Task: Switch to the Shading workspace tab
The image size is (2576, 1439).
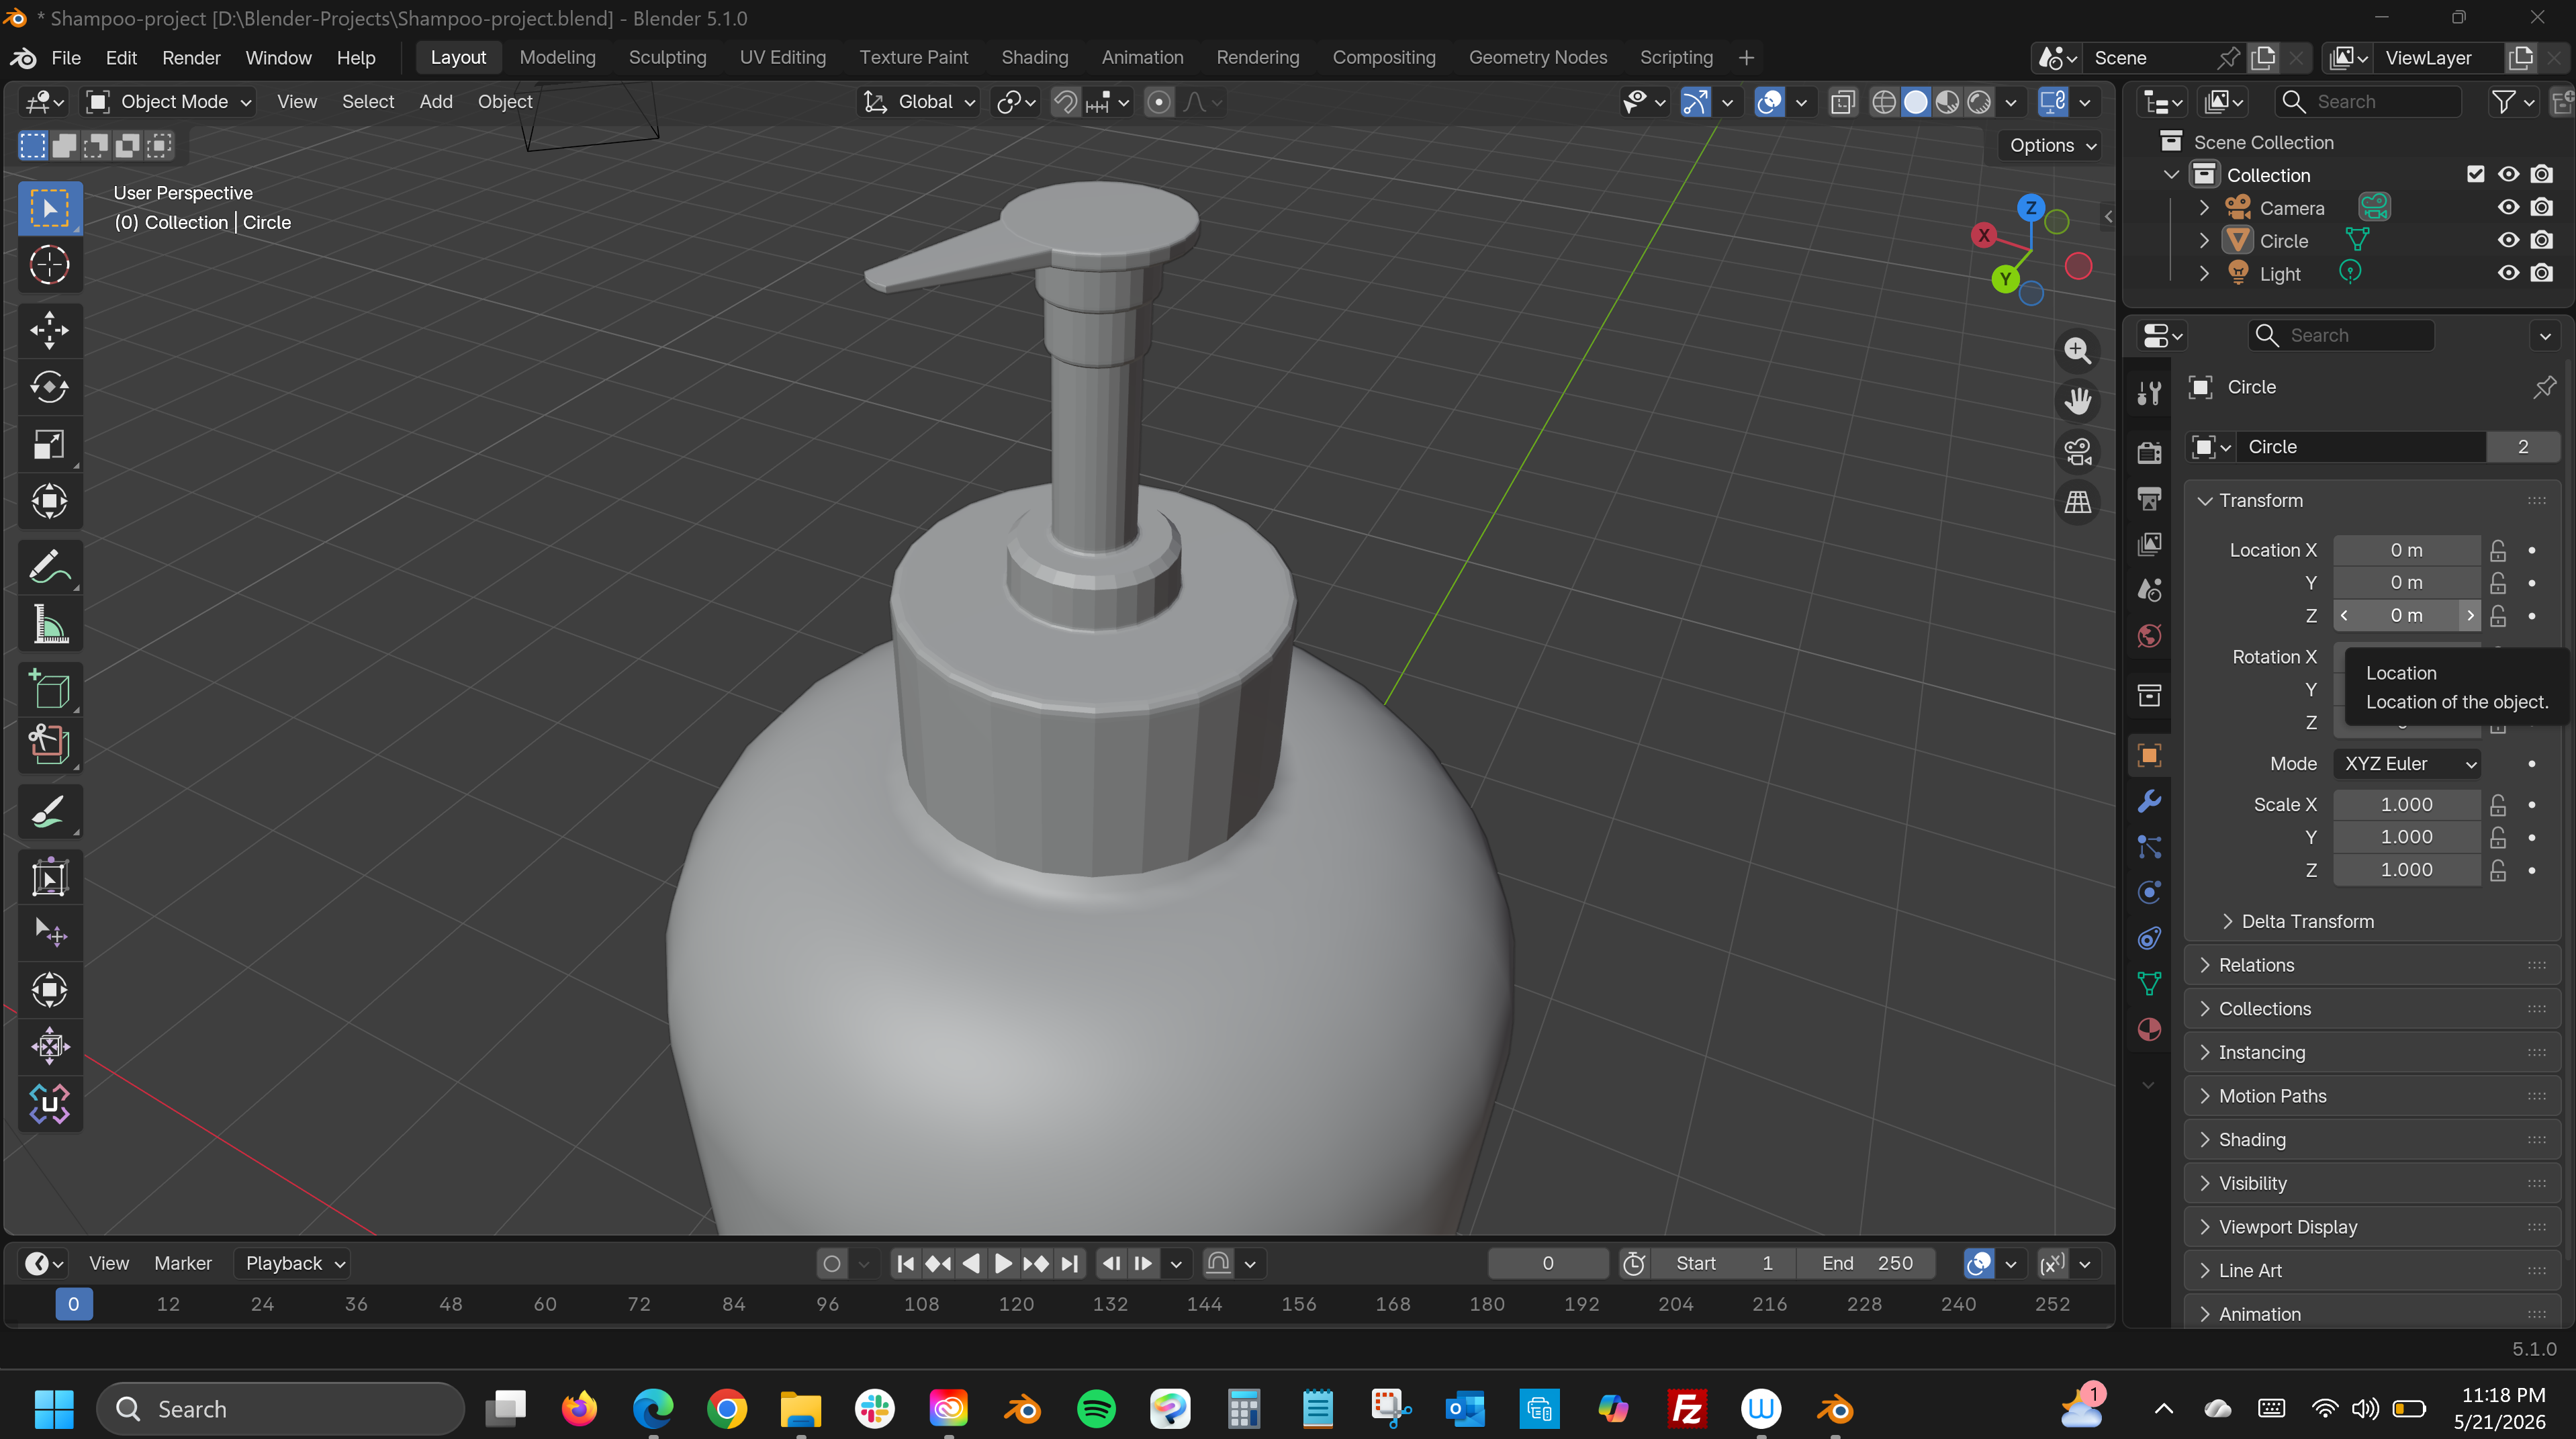Action: point(1035,58)
